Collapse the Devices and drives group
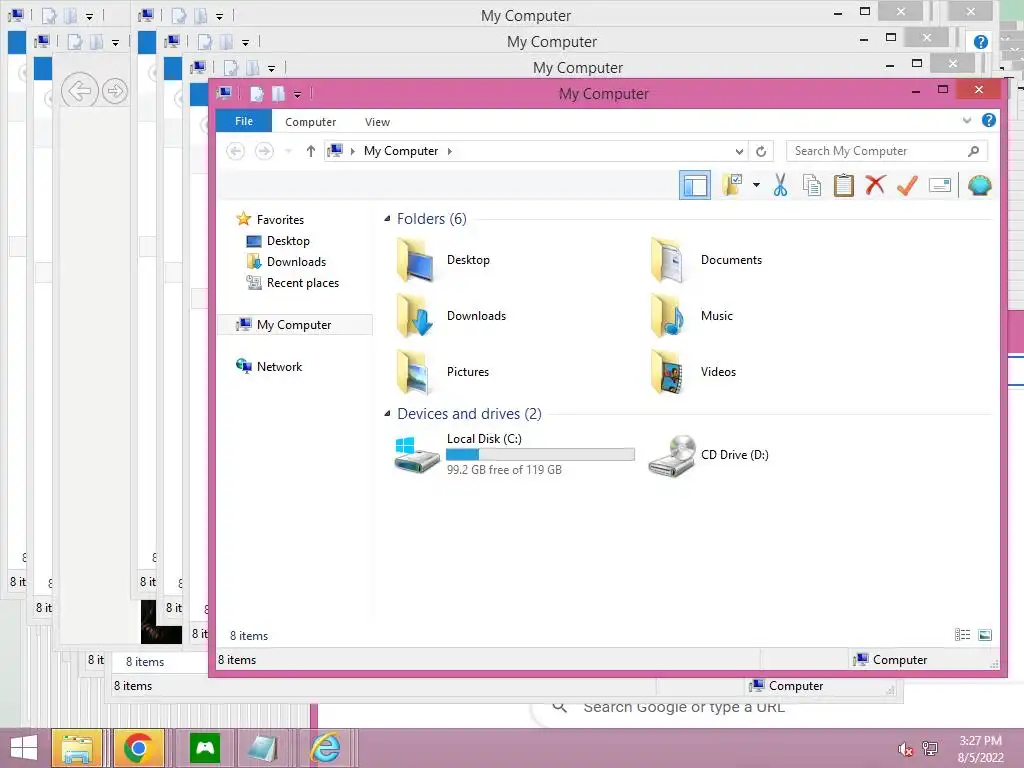This screenshot has width=1024, height=768. [x=387, y=413]
